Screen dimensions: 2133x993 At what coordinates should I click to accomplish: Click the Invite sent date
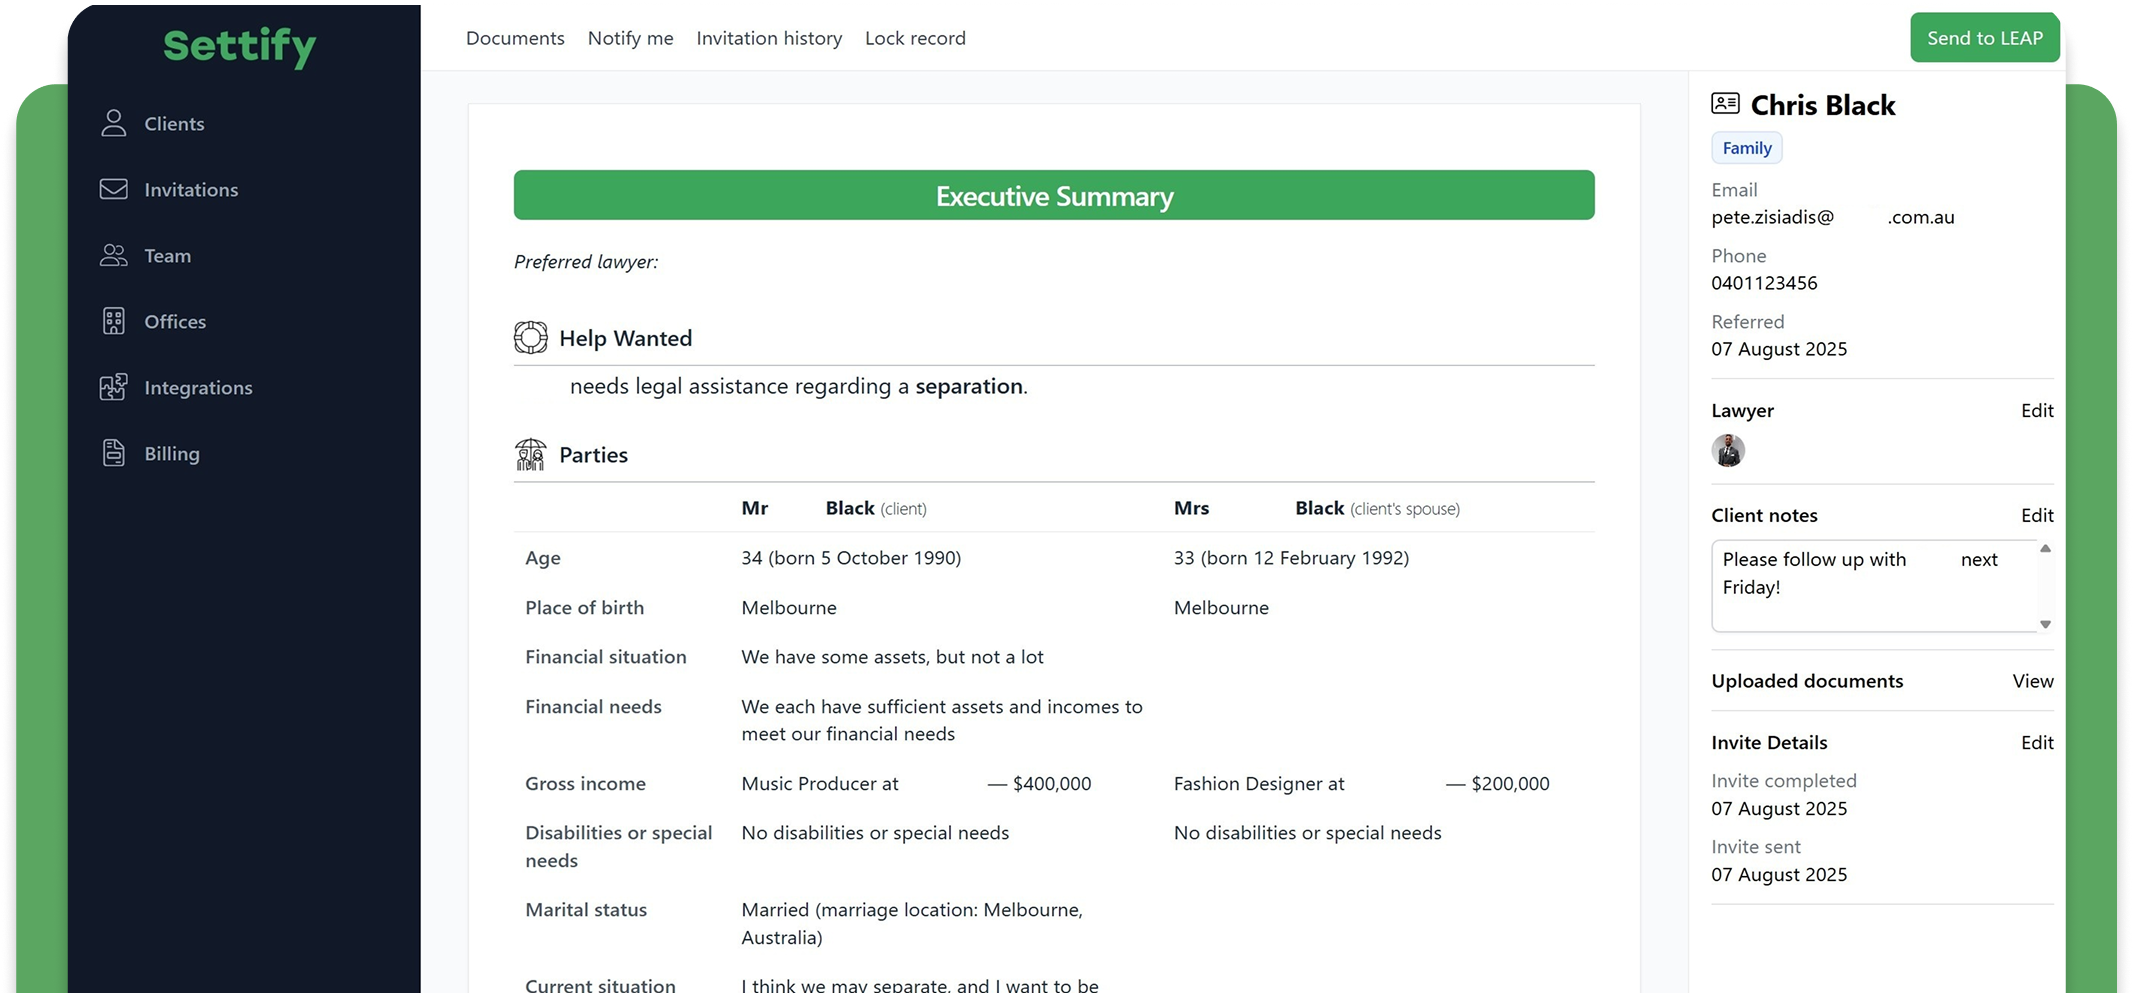[1779, 875]
